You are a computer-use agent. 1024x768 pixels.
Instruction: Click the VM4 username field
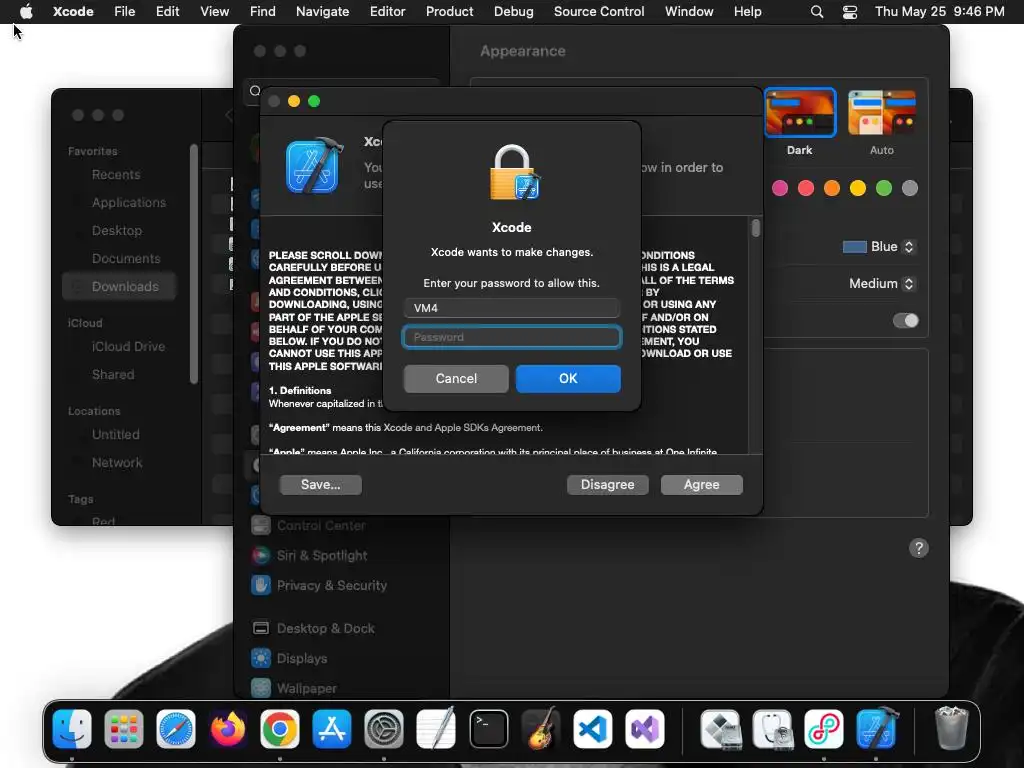[x=512, y=308]
